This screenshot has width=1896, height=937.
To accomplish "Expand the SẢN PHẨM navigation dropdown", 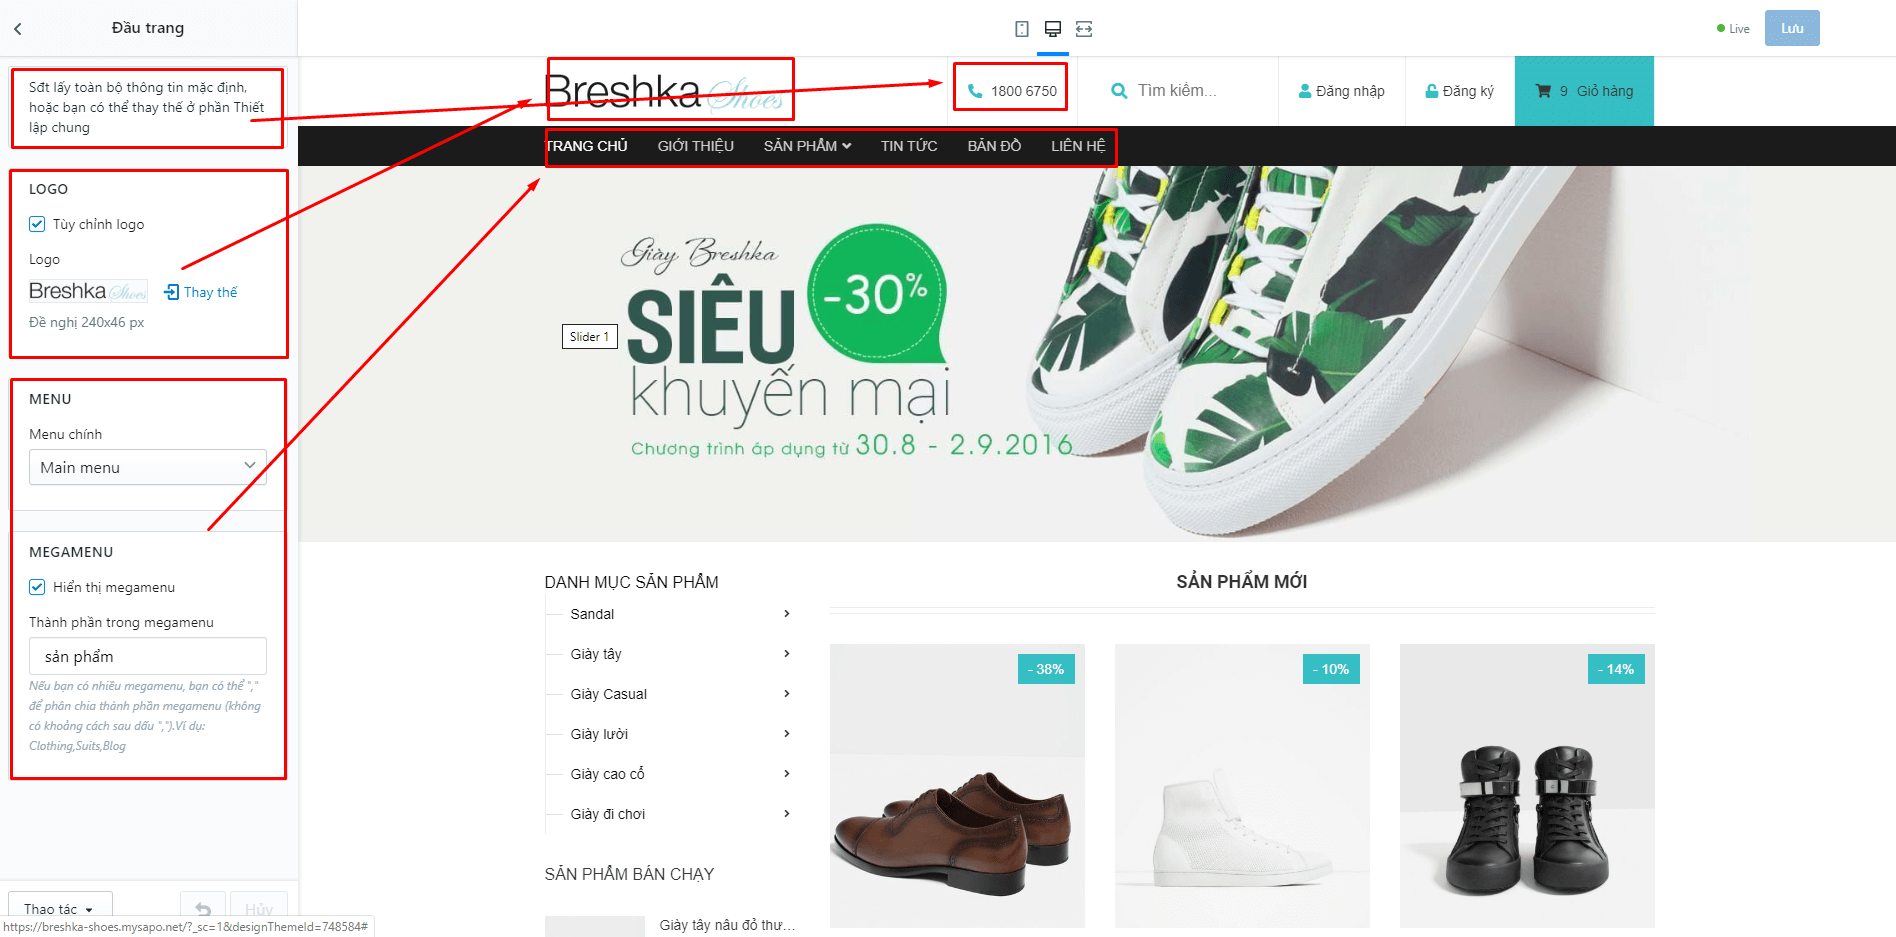I will 807,146.
